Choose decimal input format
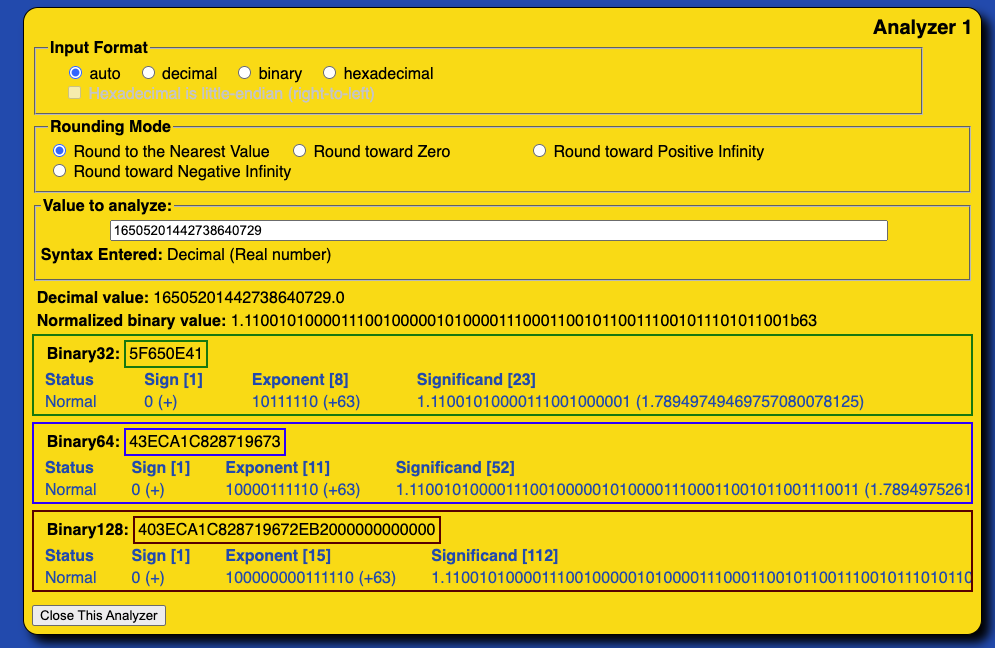The width and height of the screenshot is (995, 648). click(148, 73)
